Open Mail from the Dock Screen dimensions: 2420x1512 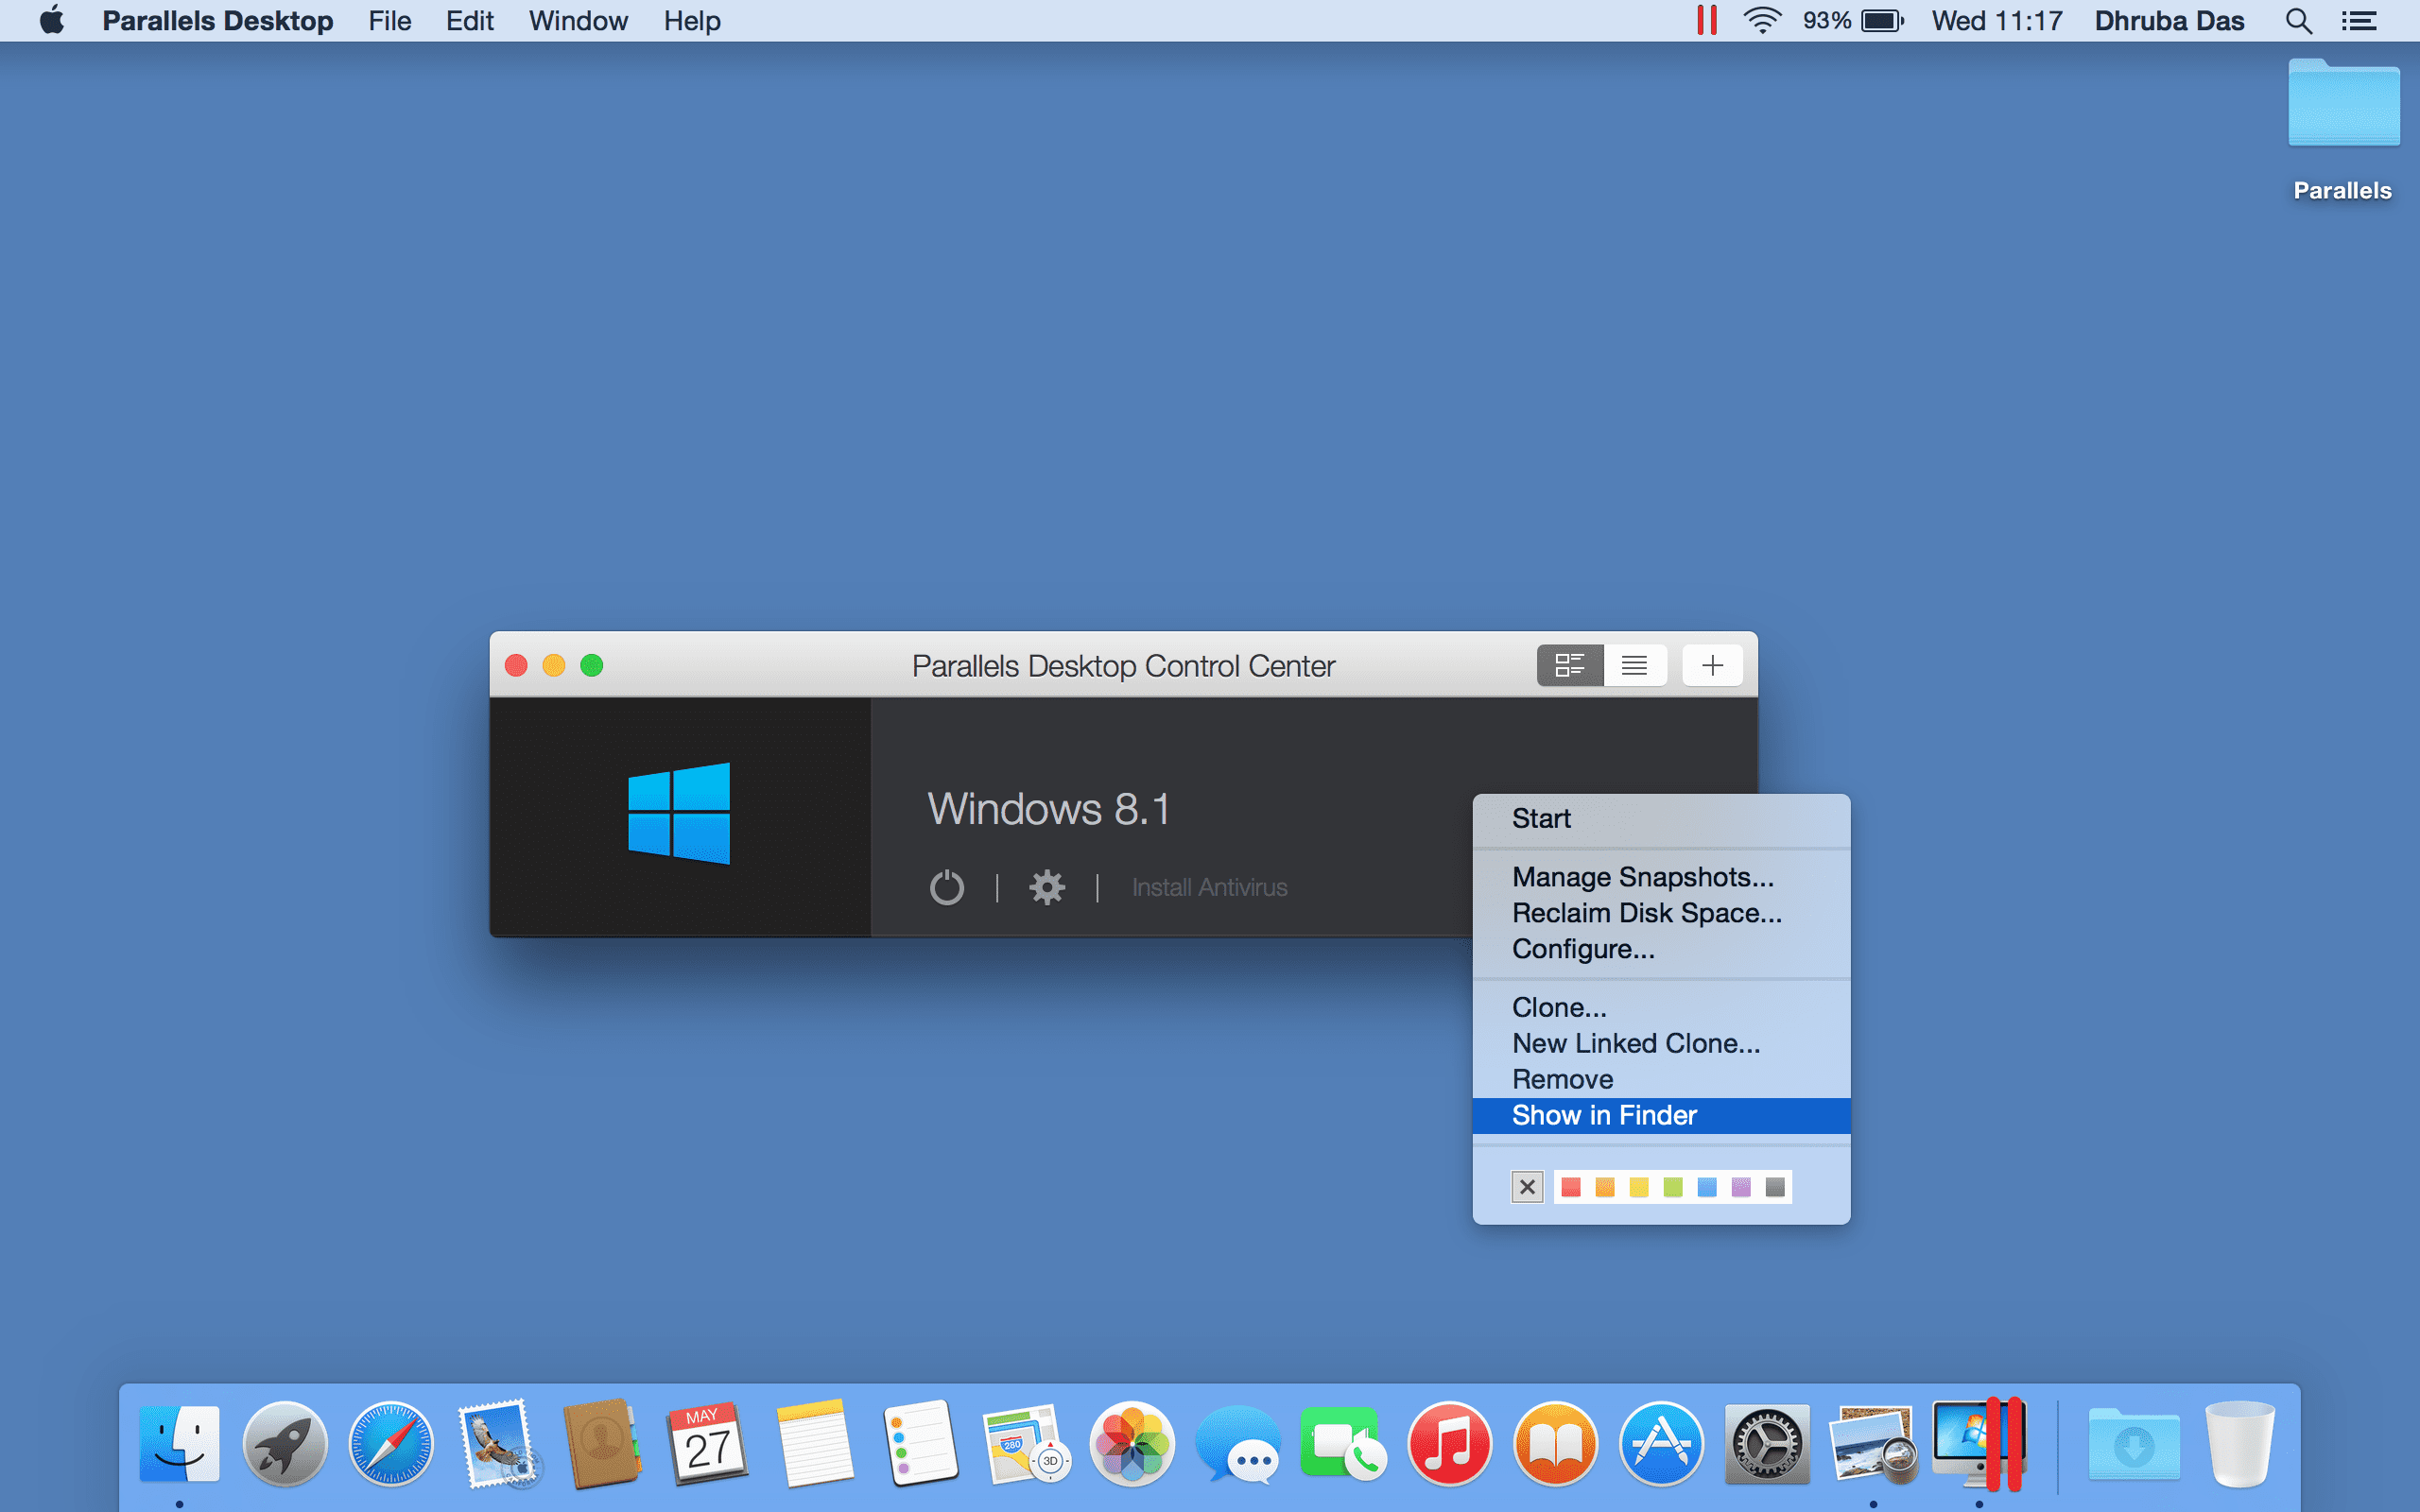[497, 1443]
